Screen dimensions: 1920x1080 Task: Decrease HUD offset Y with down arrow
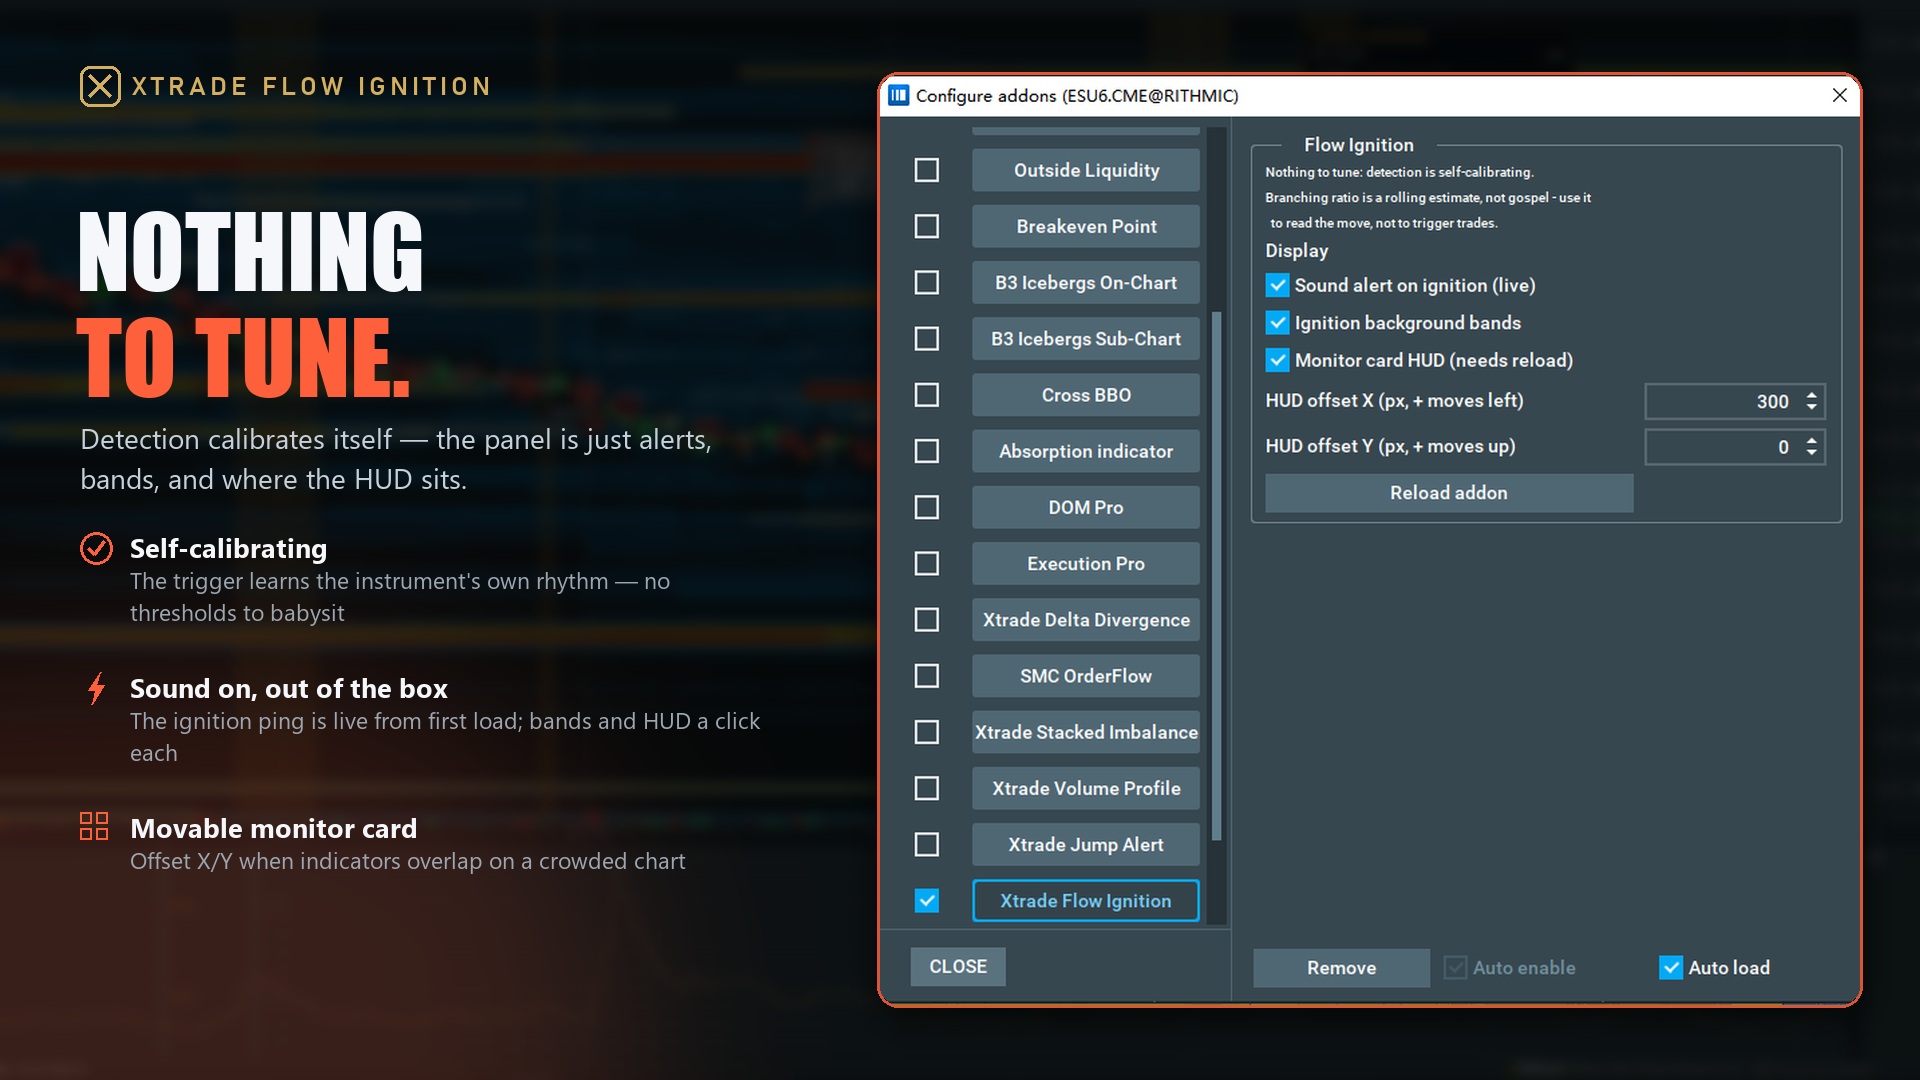point(1811,453)
